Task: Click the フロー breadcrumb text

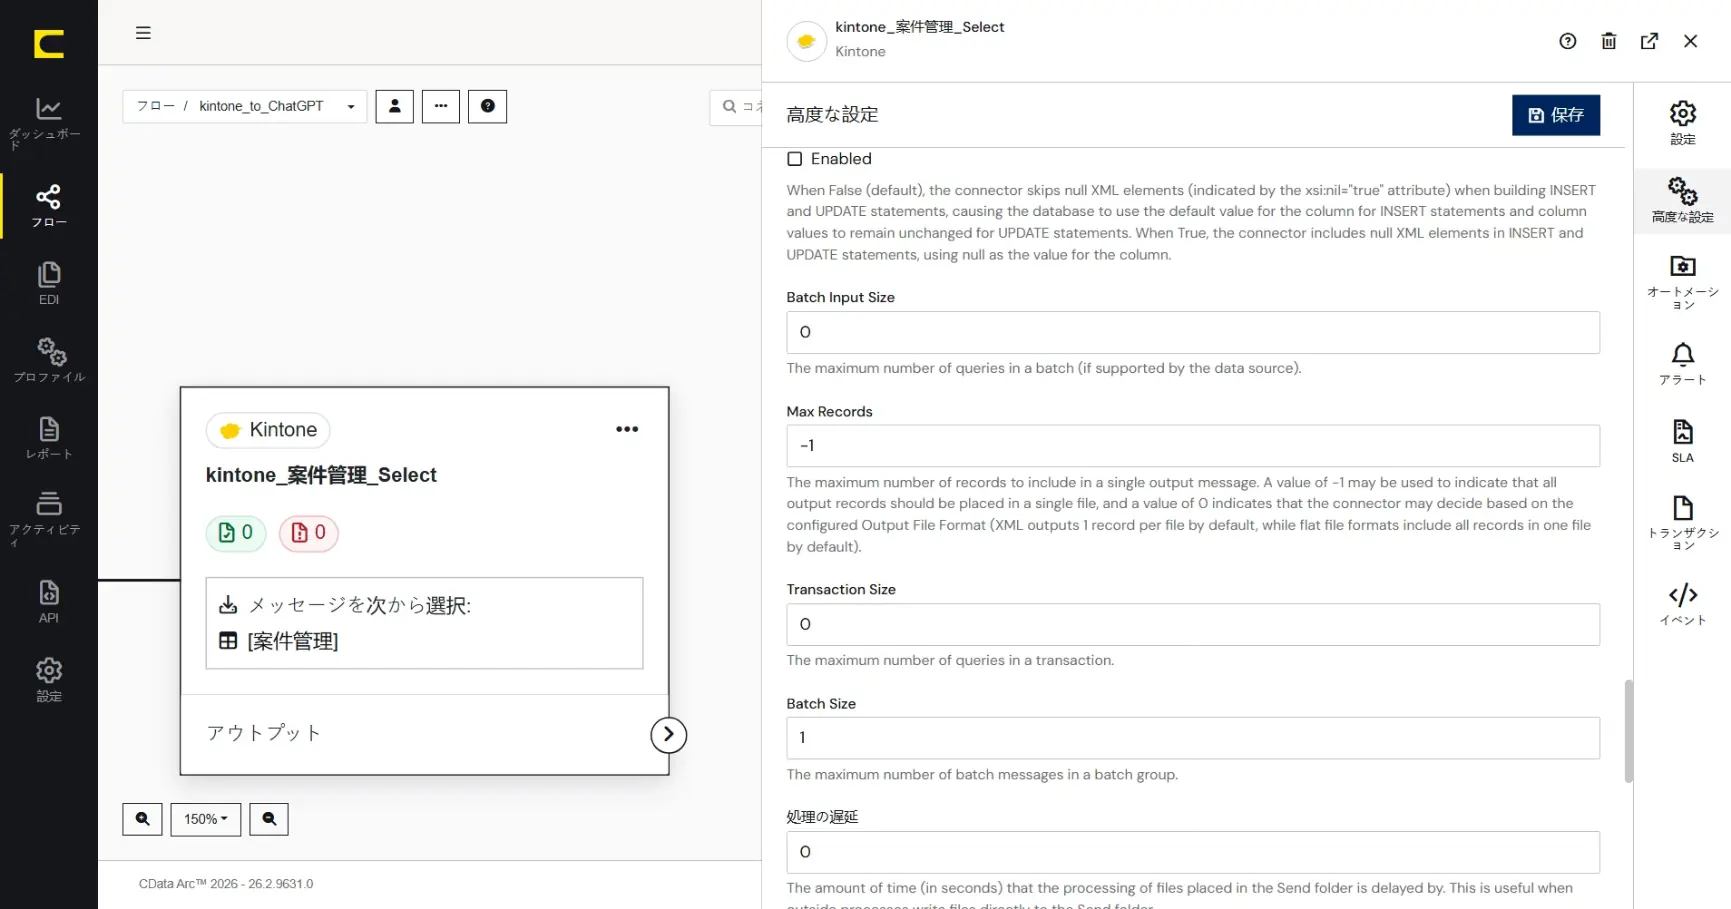Action: coord(156,106)
